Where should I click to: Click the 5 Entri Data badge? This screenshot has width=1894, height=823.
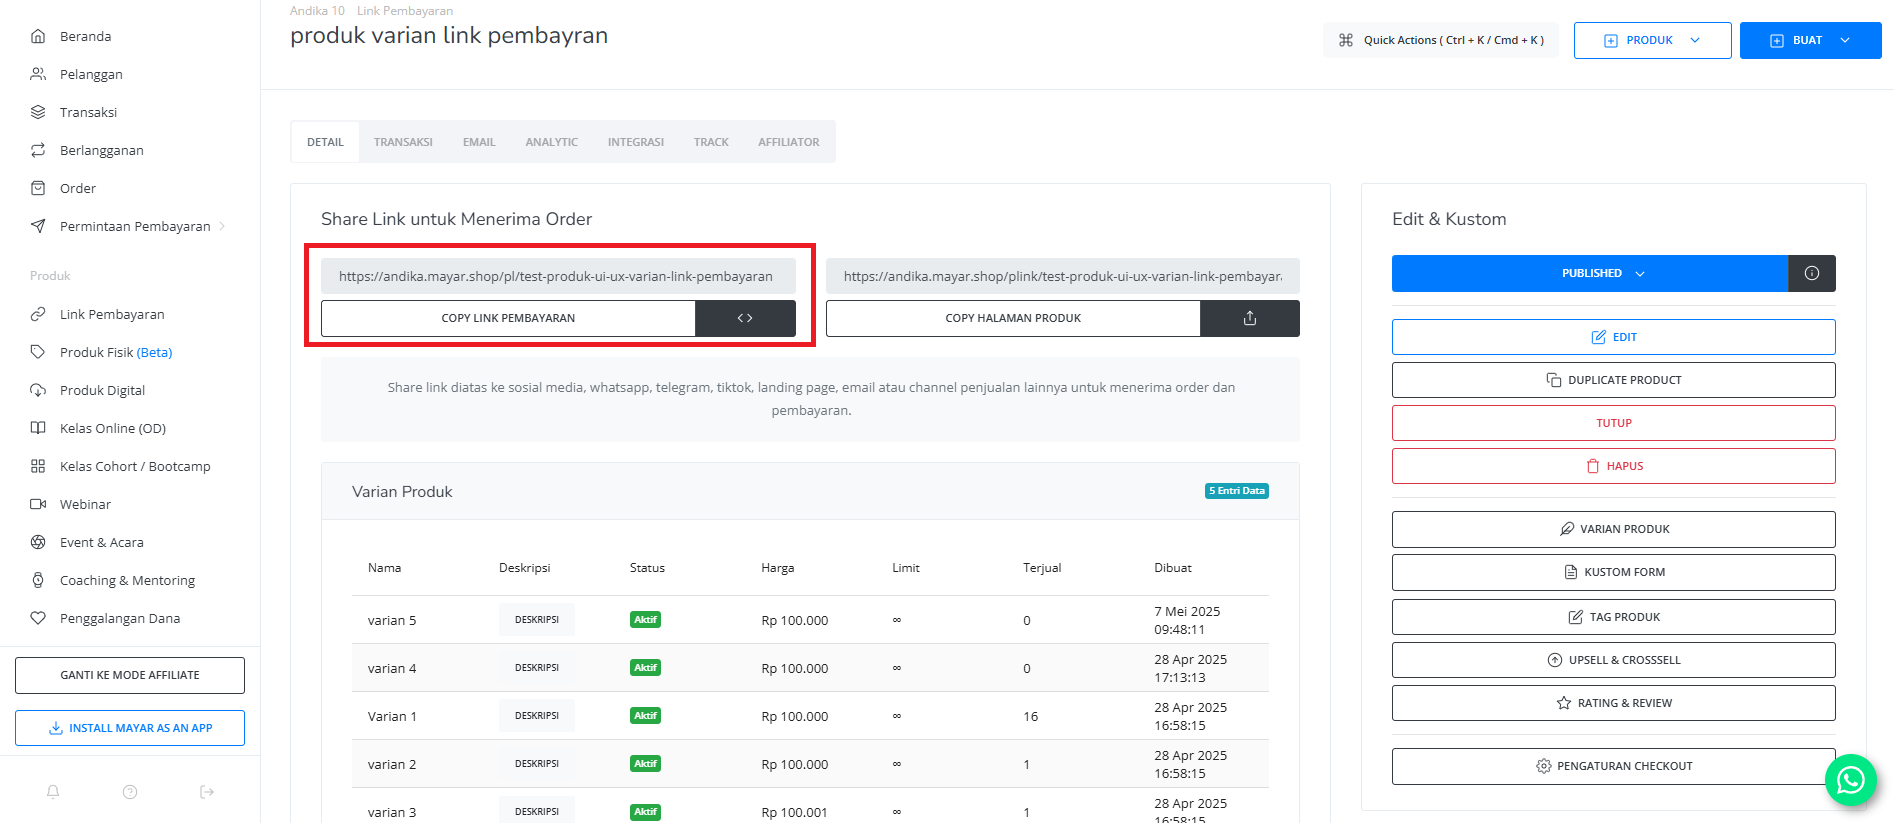click(1237, 491)
